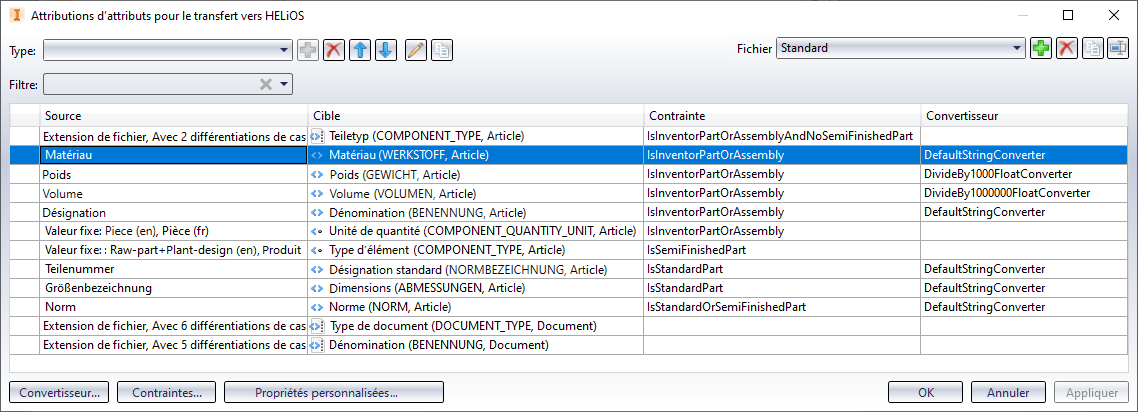Select the Poids source row

click(x=173, y=175)
